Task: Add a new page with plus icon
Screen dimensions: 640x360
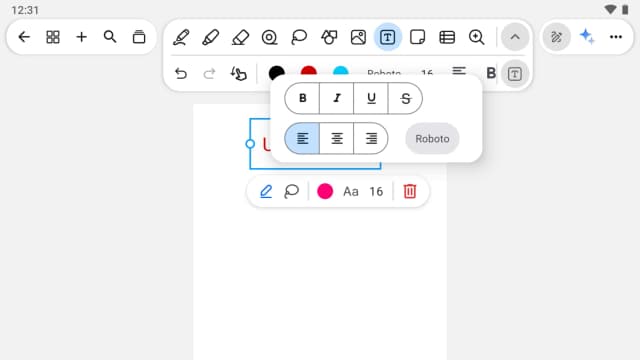Action: point(82,37)
